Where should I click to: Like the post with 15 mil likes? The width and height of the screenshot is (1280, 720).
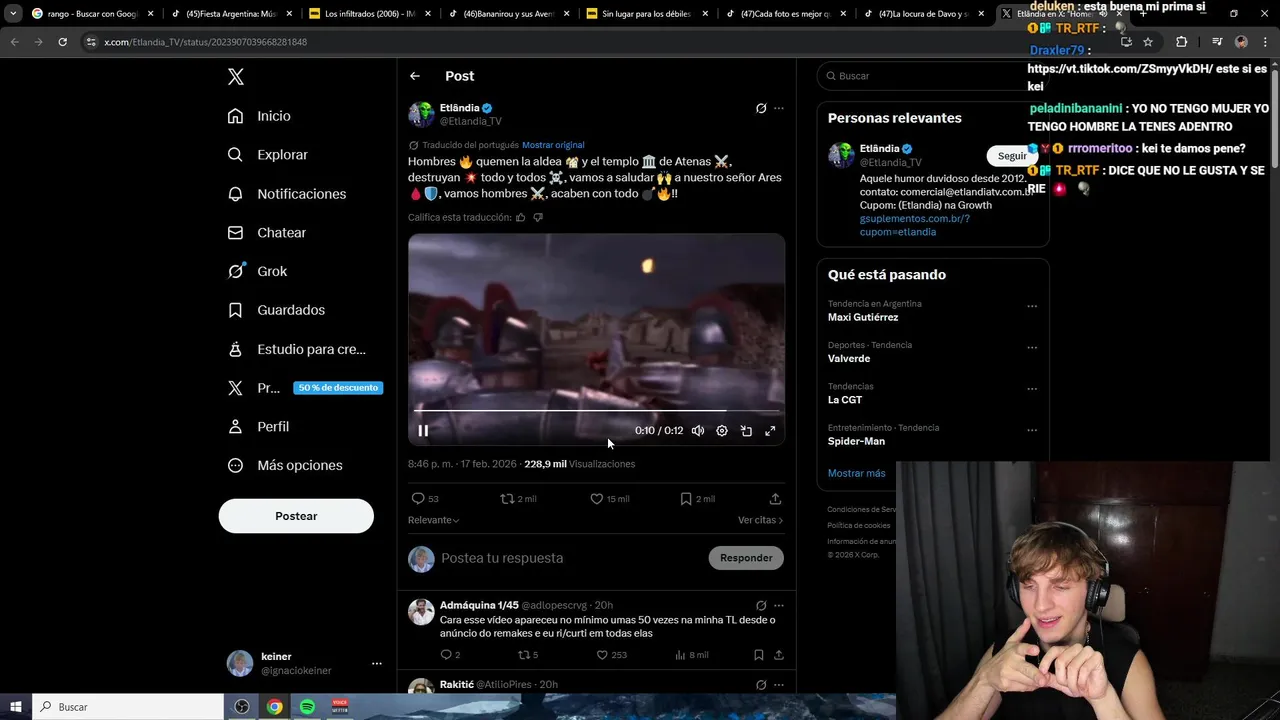coord(609,499)
